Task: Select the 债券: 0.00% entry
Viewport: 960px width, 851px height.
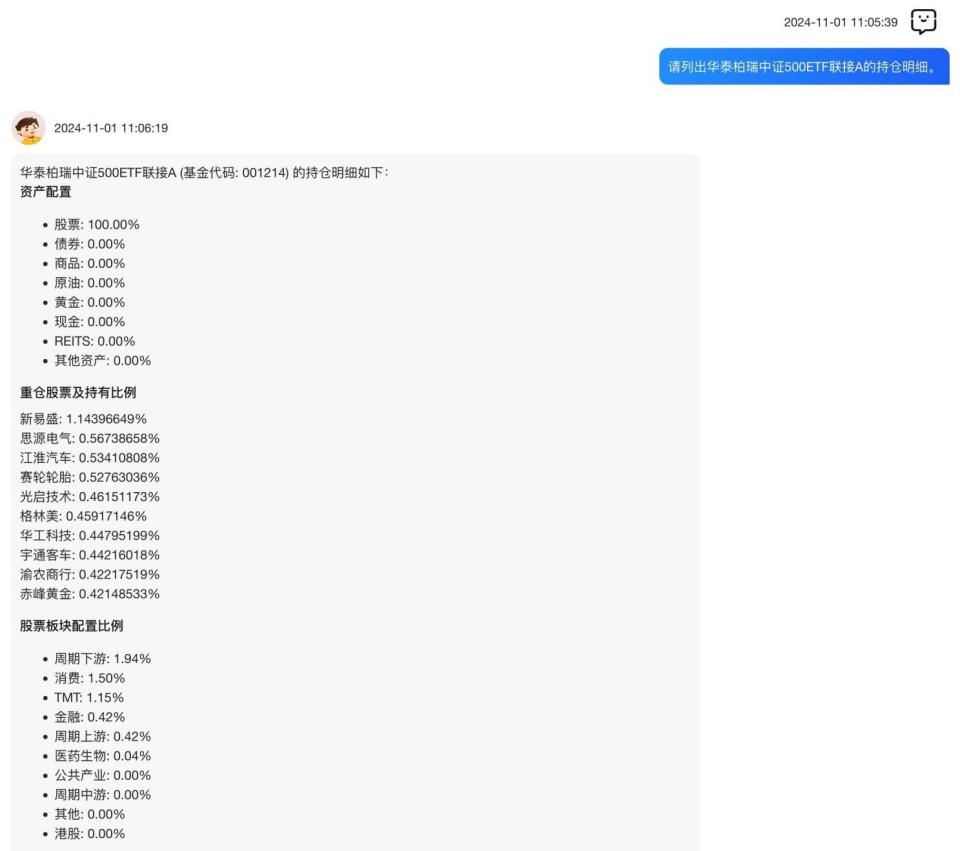Action: (x=89, y=244)
